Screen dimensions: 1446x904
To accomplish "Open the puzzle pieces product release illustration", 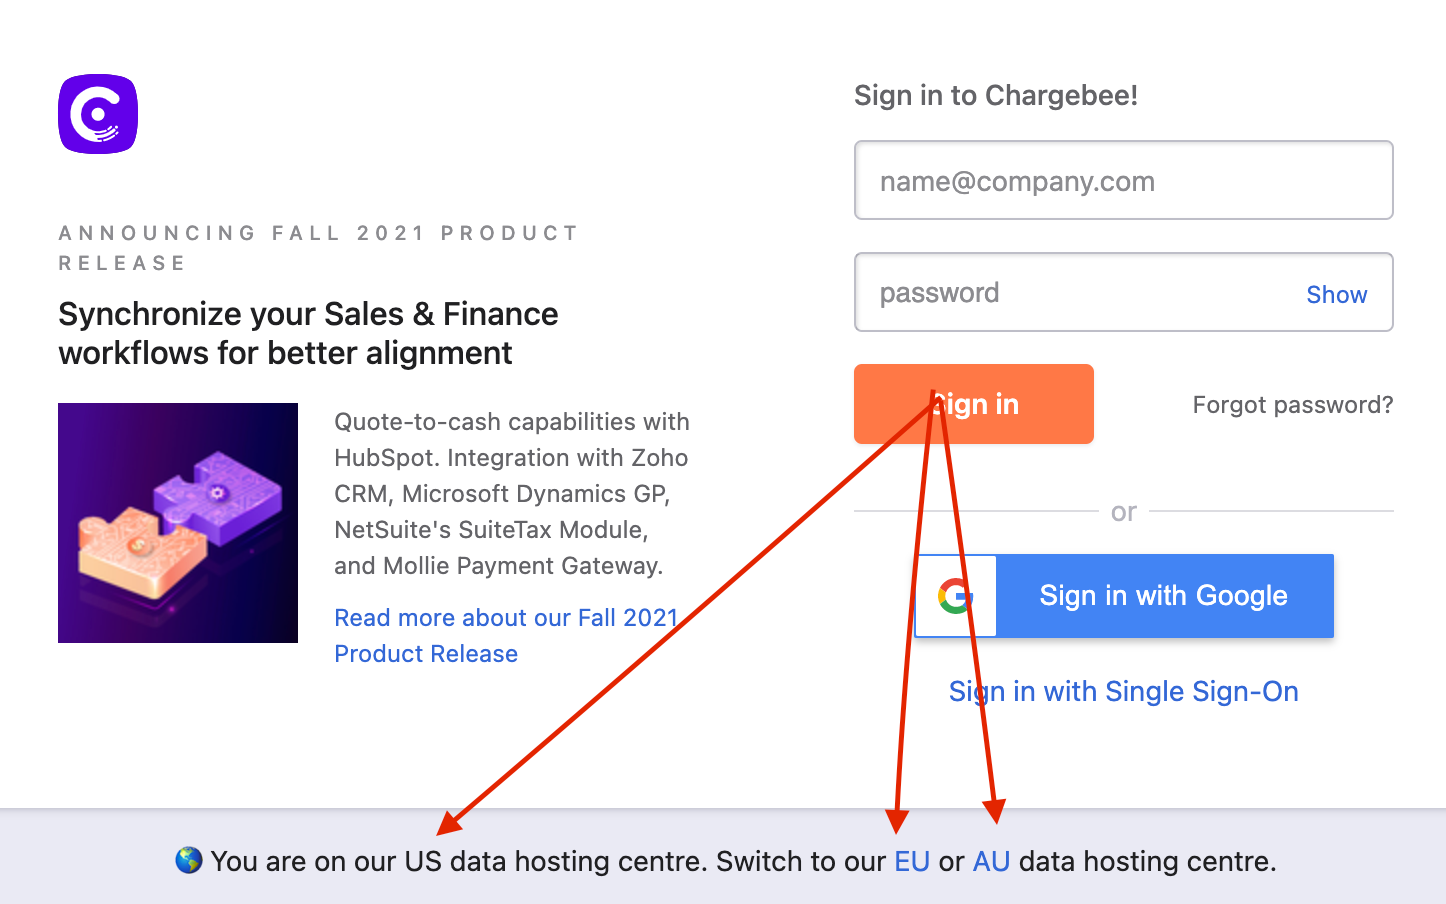I will tap(178, 523).
